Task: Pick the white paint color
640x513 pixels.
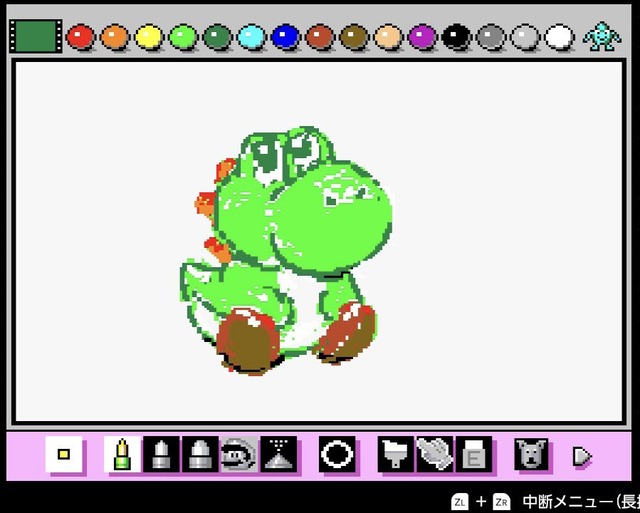Action: (560, 37)
